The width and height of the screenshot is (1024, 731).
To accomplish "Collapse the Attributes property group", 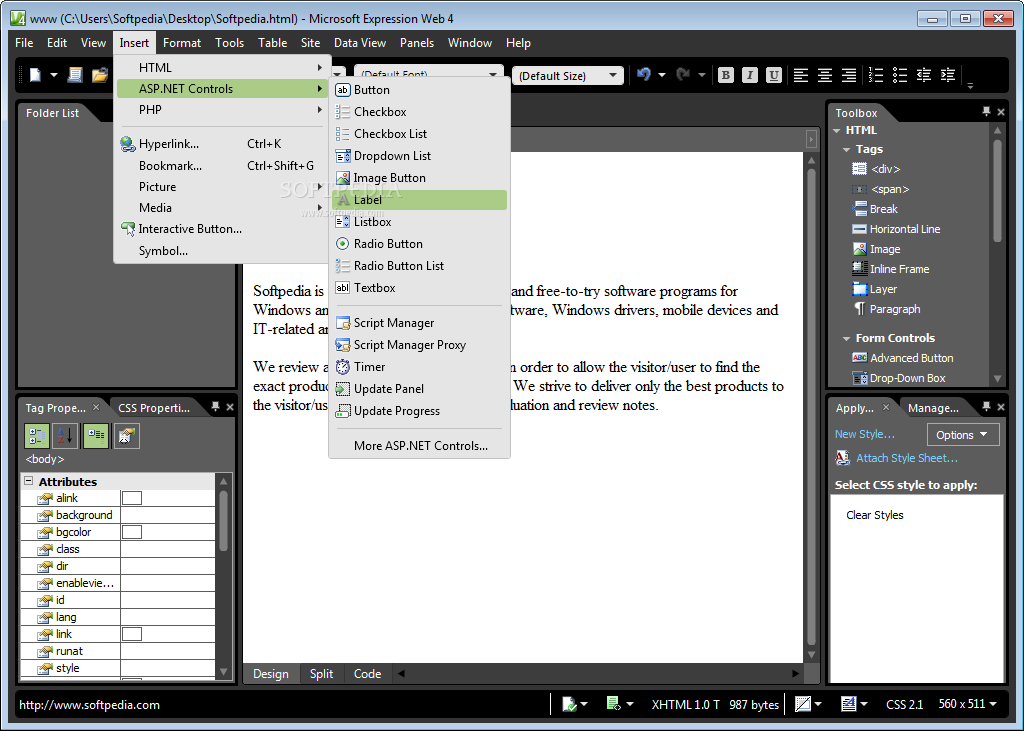I will click(29, 481).
